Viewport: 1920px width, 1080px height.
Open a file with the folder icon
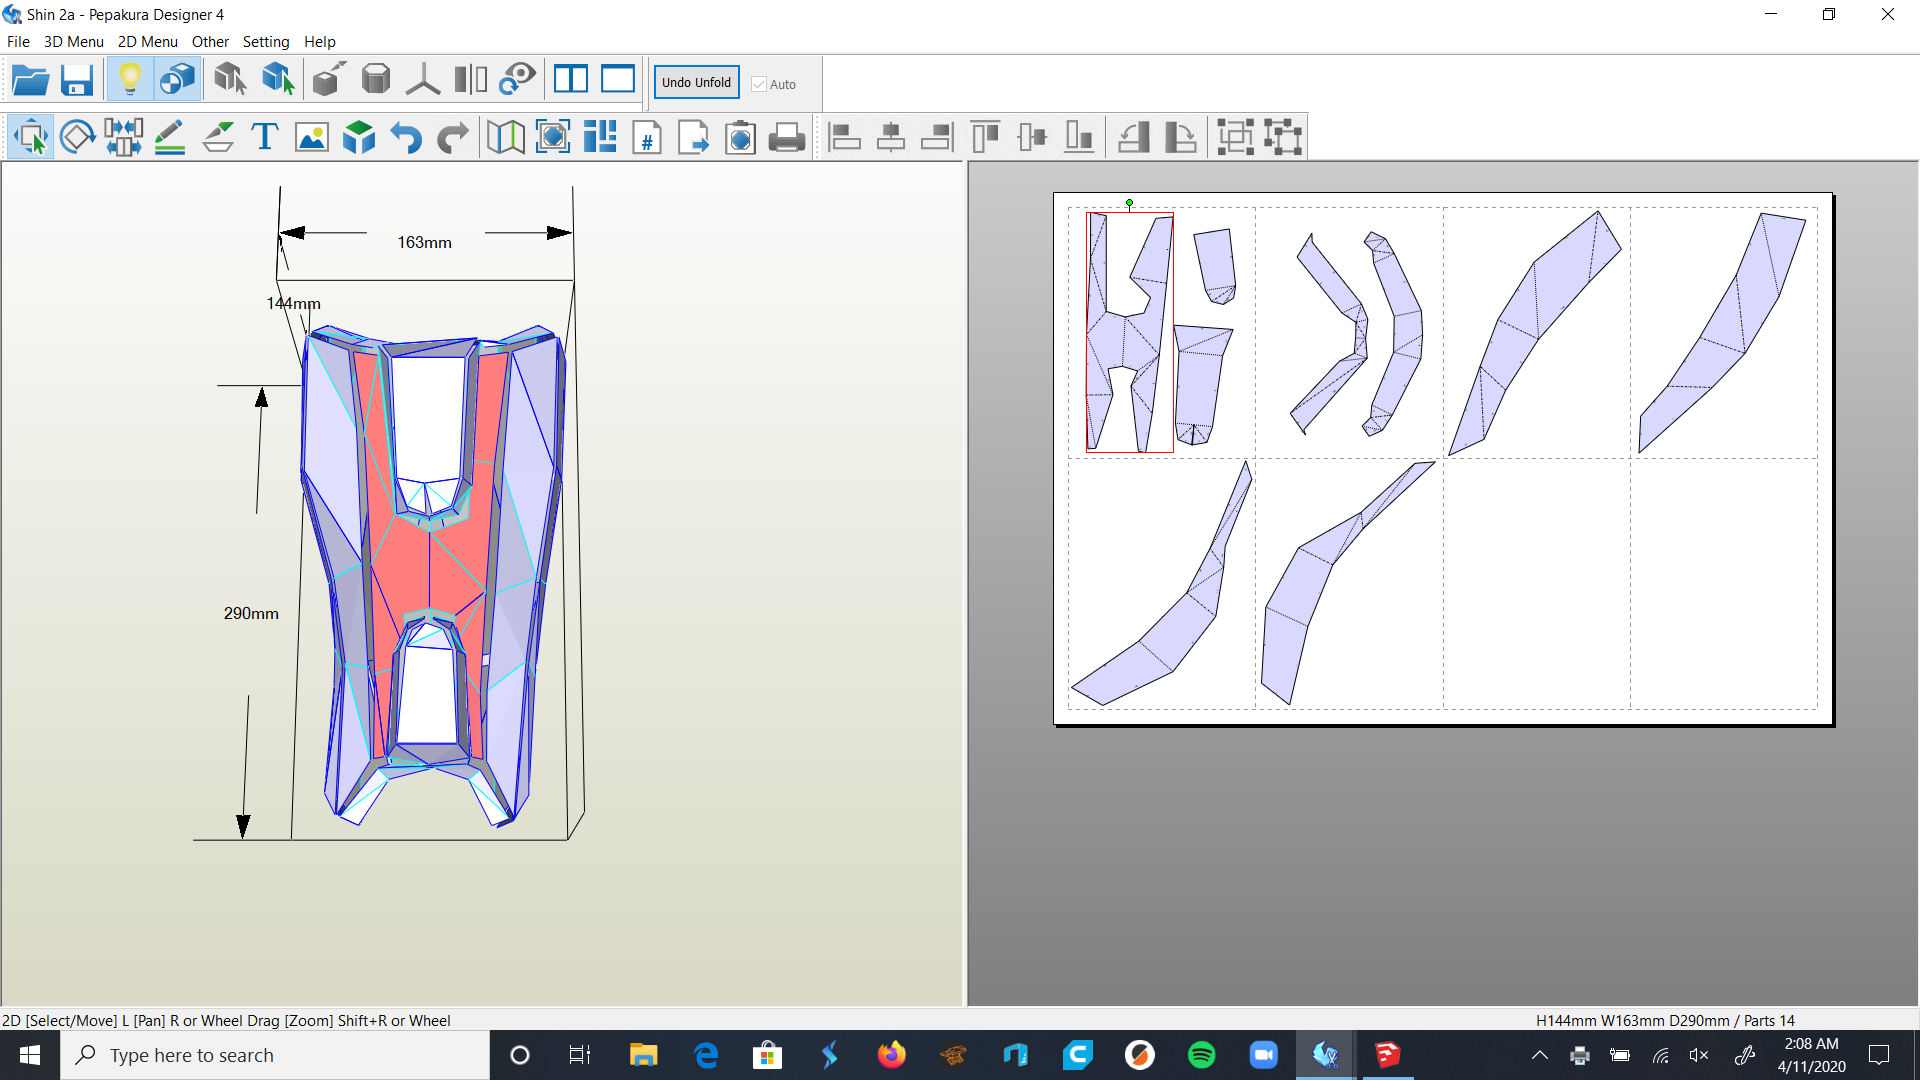[x=30, y=80]
